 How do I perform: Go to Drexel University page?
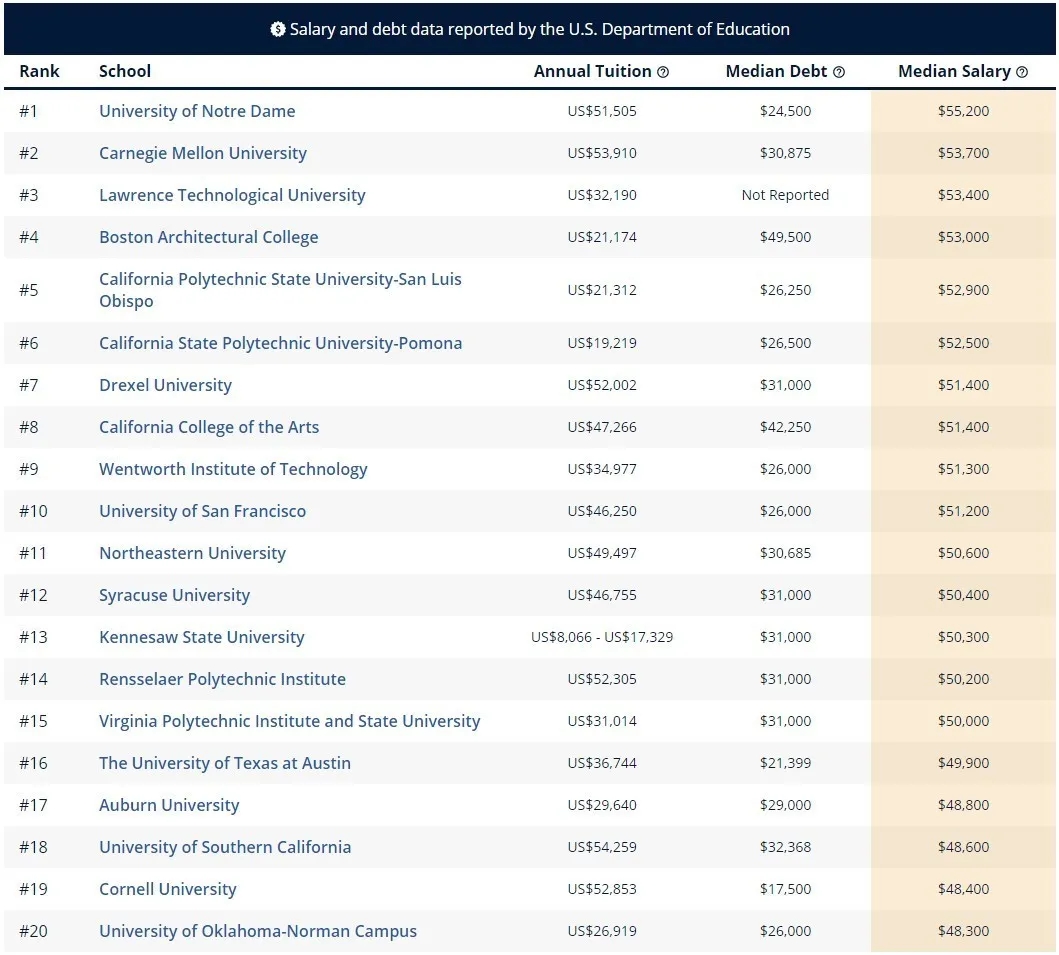tap(165, 385)
